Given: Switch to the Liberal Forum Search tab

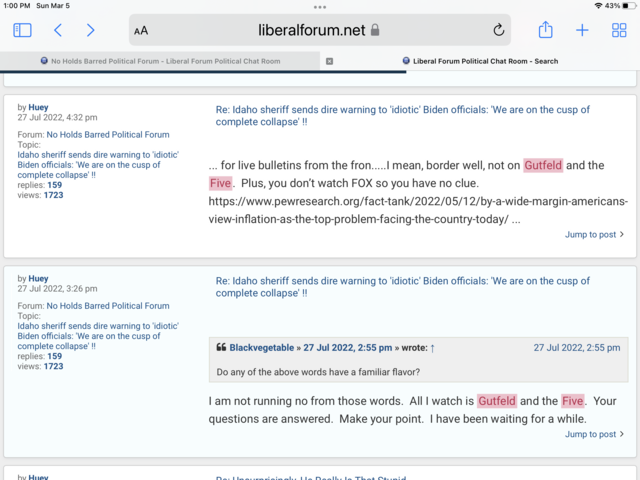Looking at the screenshot, I should click(x=480, y=61).
